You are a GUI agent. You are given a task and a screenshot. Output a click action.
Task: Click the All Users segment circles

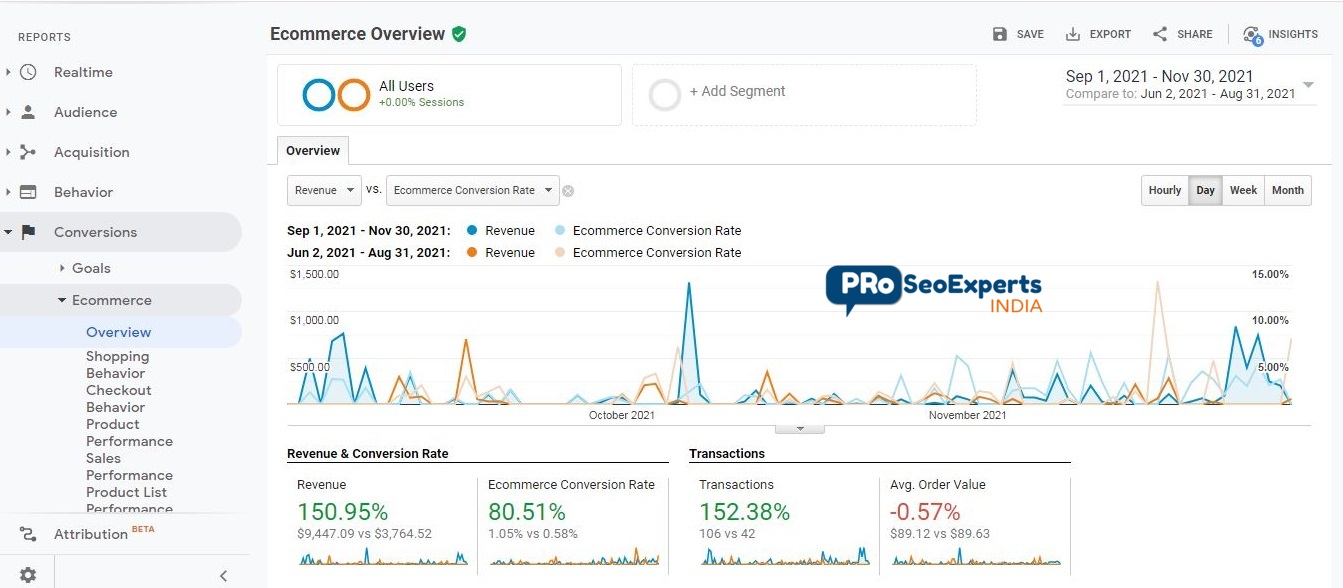[x=336, y=95]
